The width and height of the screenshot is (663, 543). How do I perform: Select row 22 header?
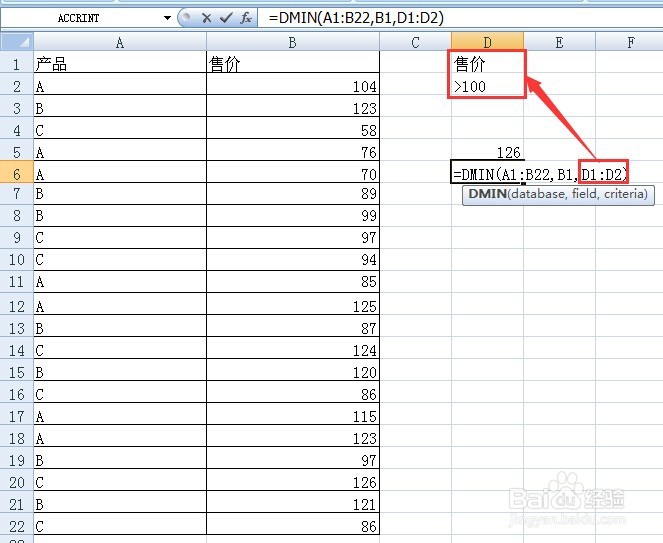(16, 526)
